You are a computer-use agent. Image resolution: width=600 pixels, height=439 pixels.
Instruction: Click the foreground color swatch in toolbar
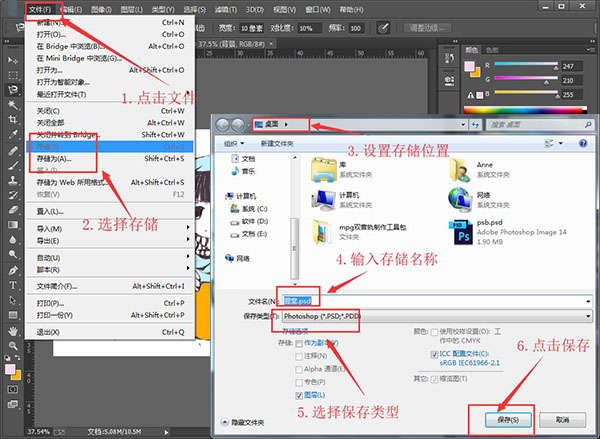pos(10,369)
